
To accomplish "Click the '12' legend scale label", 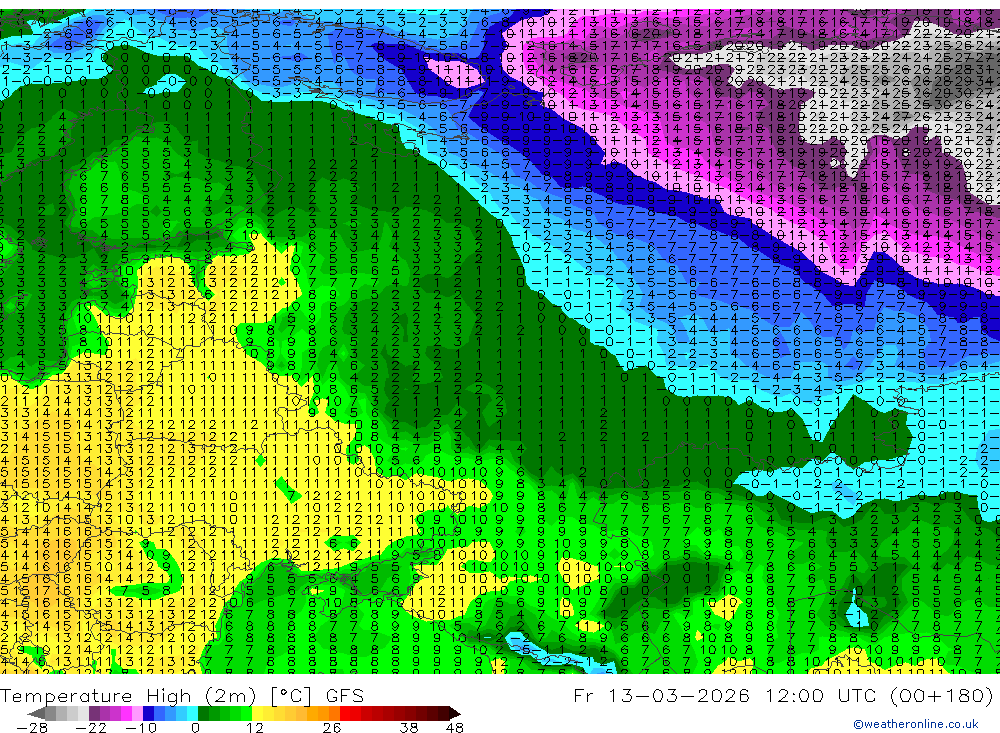I will 255,727.
